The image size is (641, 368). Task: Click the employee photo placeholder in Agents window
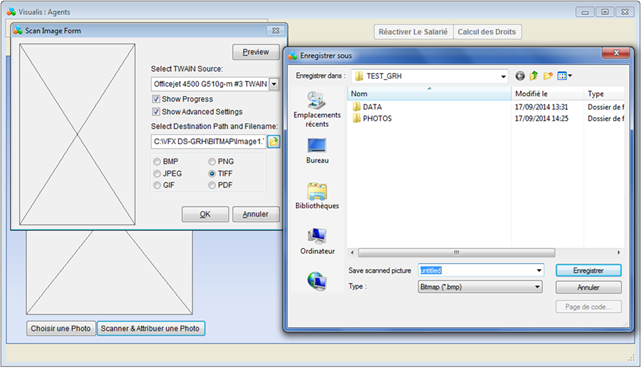(110, 272)
